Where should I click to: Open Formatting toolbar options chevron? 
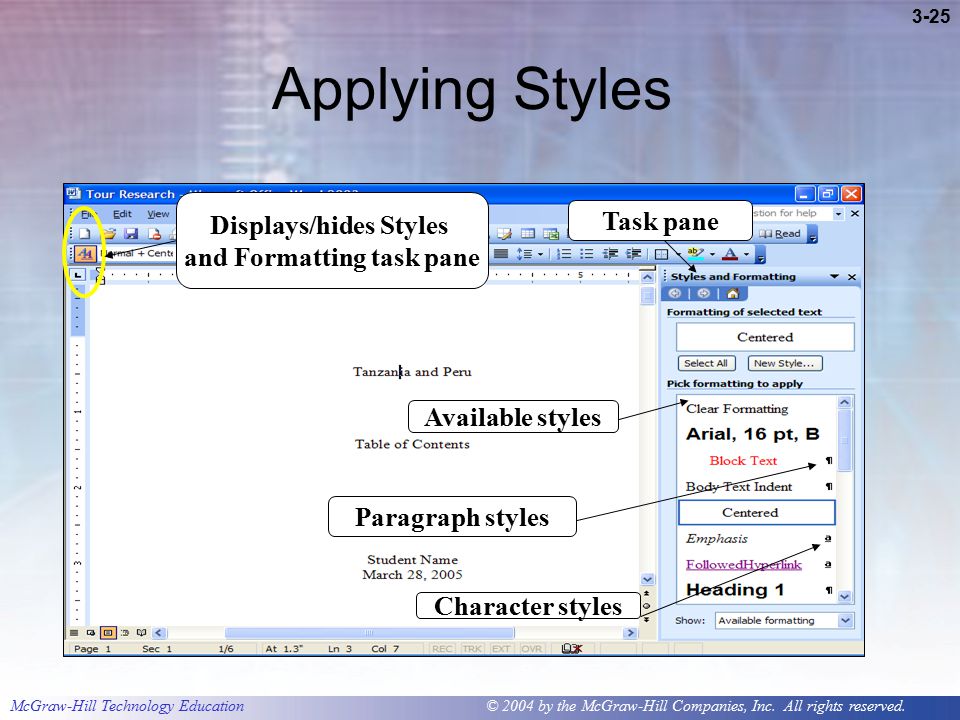click(760, 254)
